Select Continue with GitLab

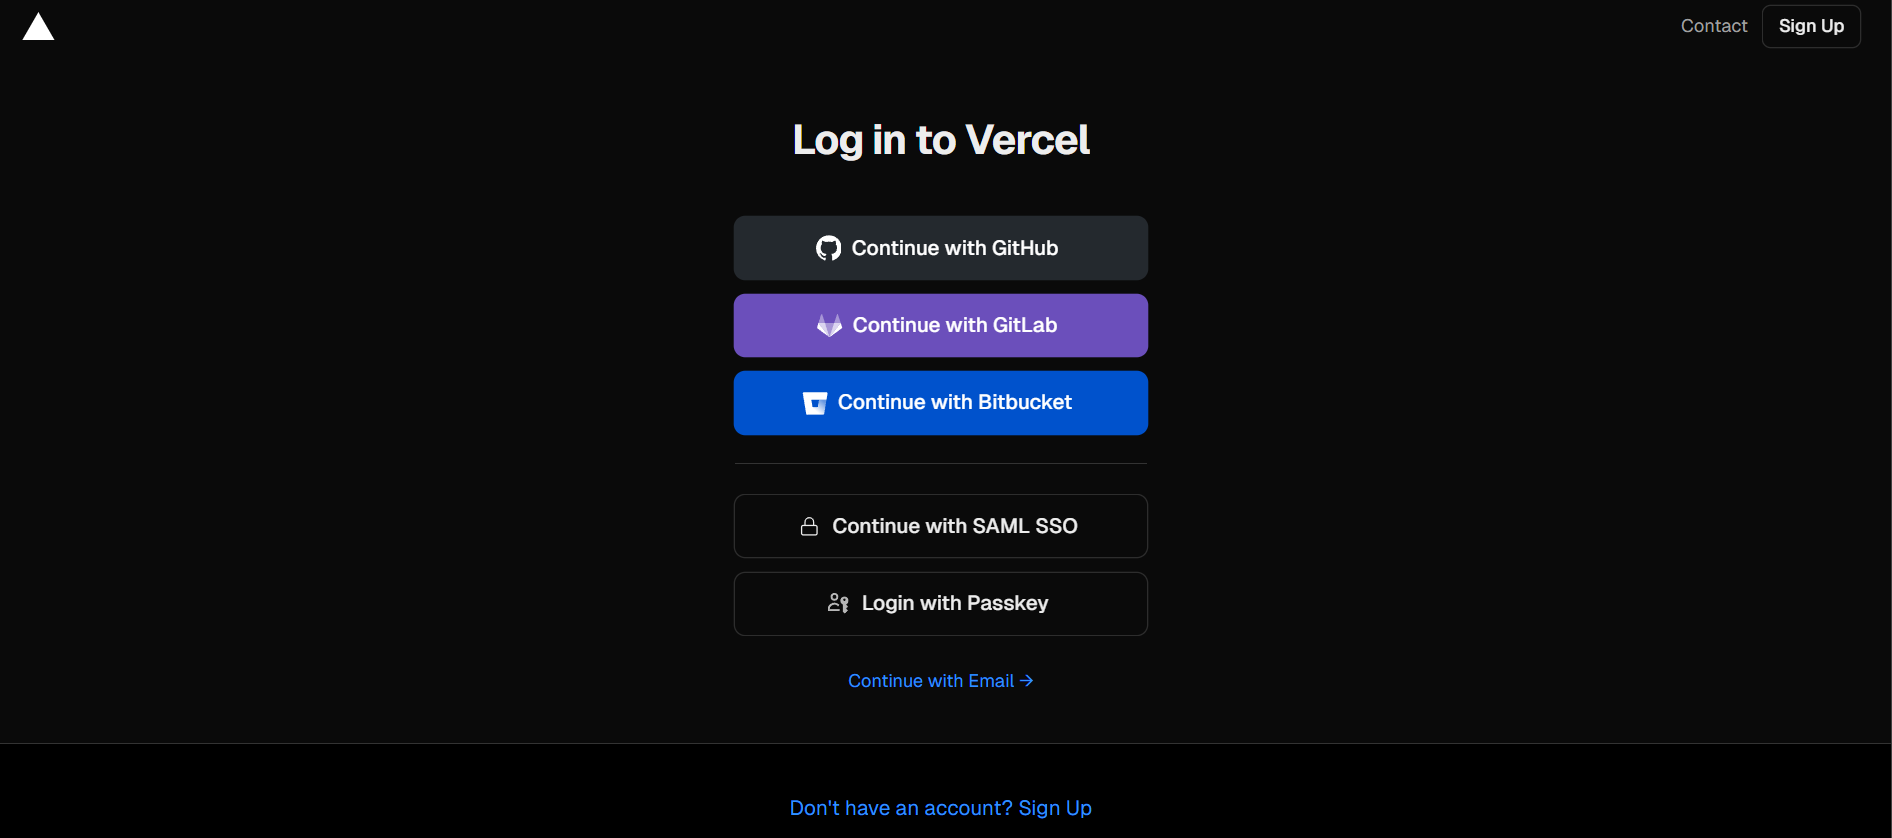[939, 325]
